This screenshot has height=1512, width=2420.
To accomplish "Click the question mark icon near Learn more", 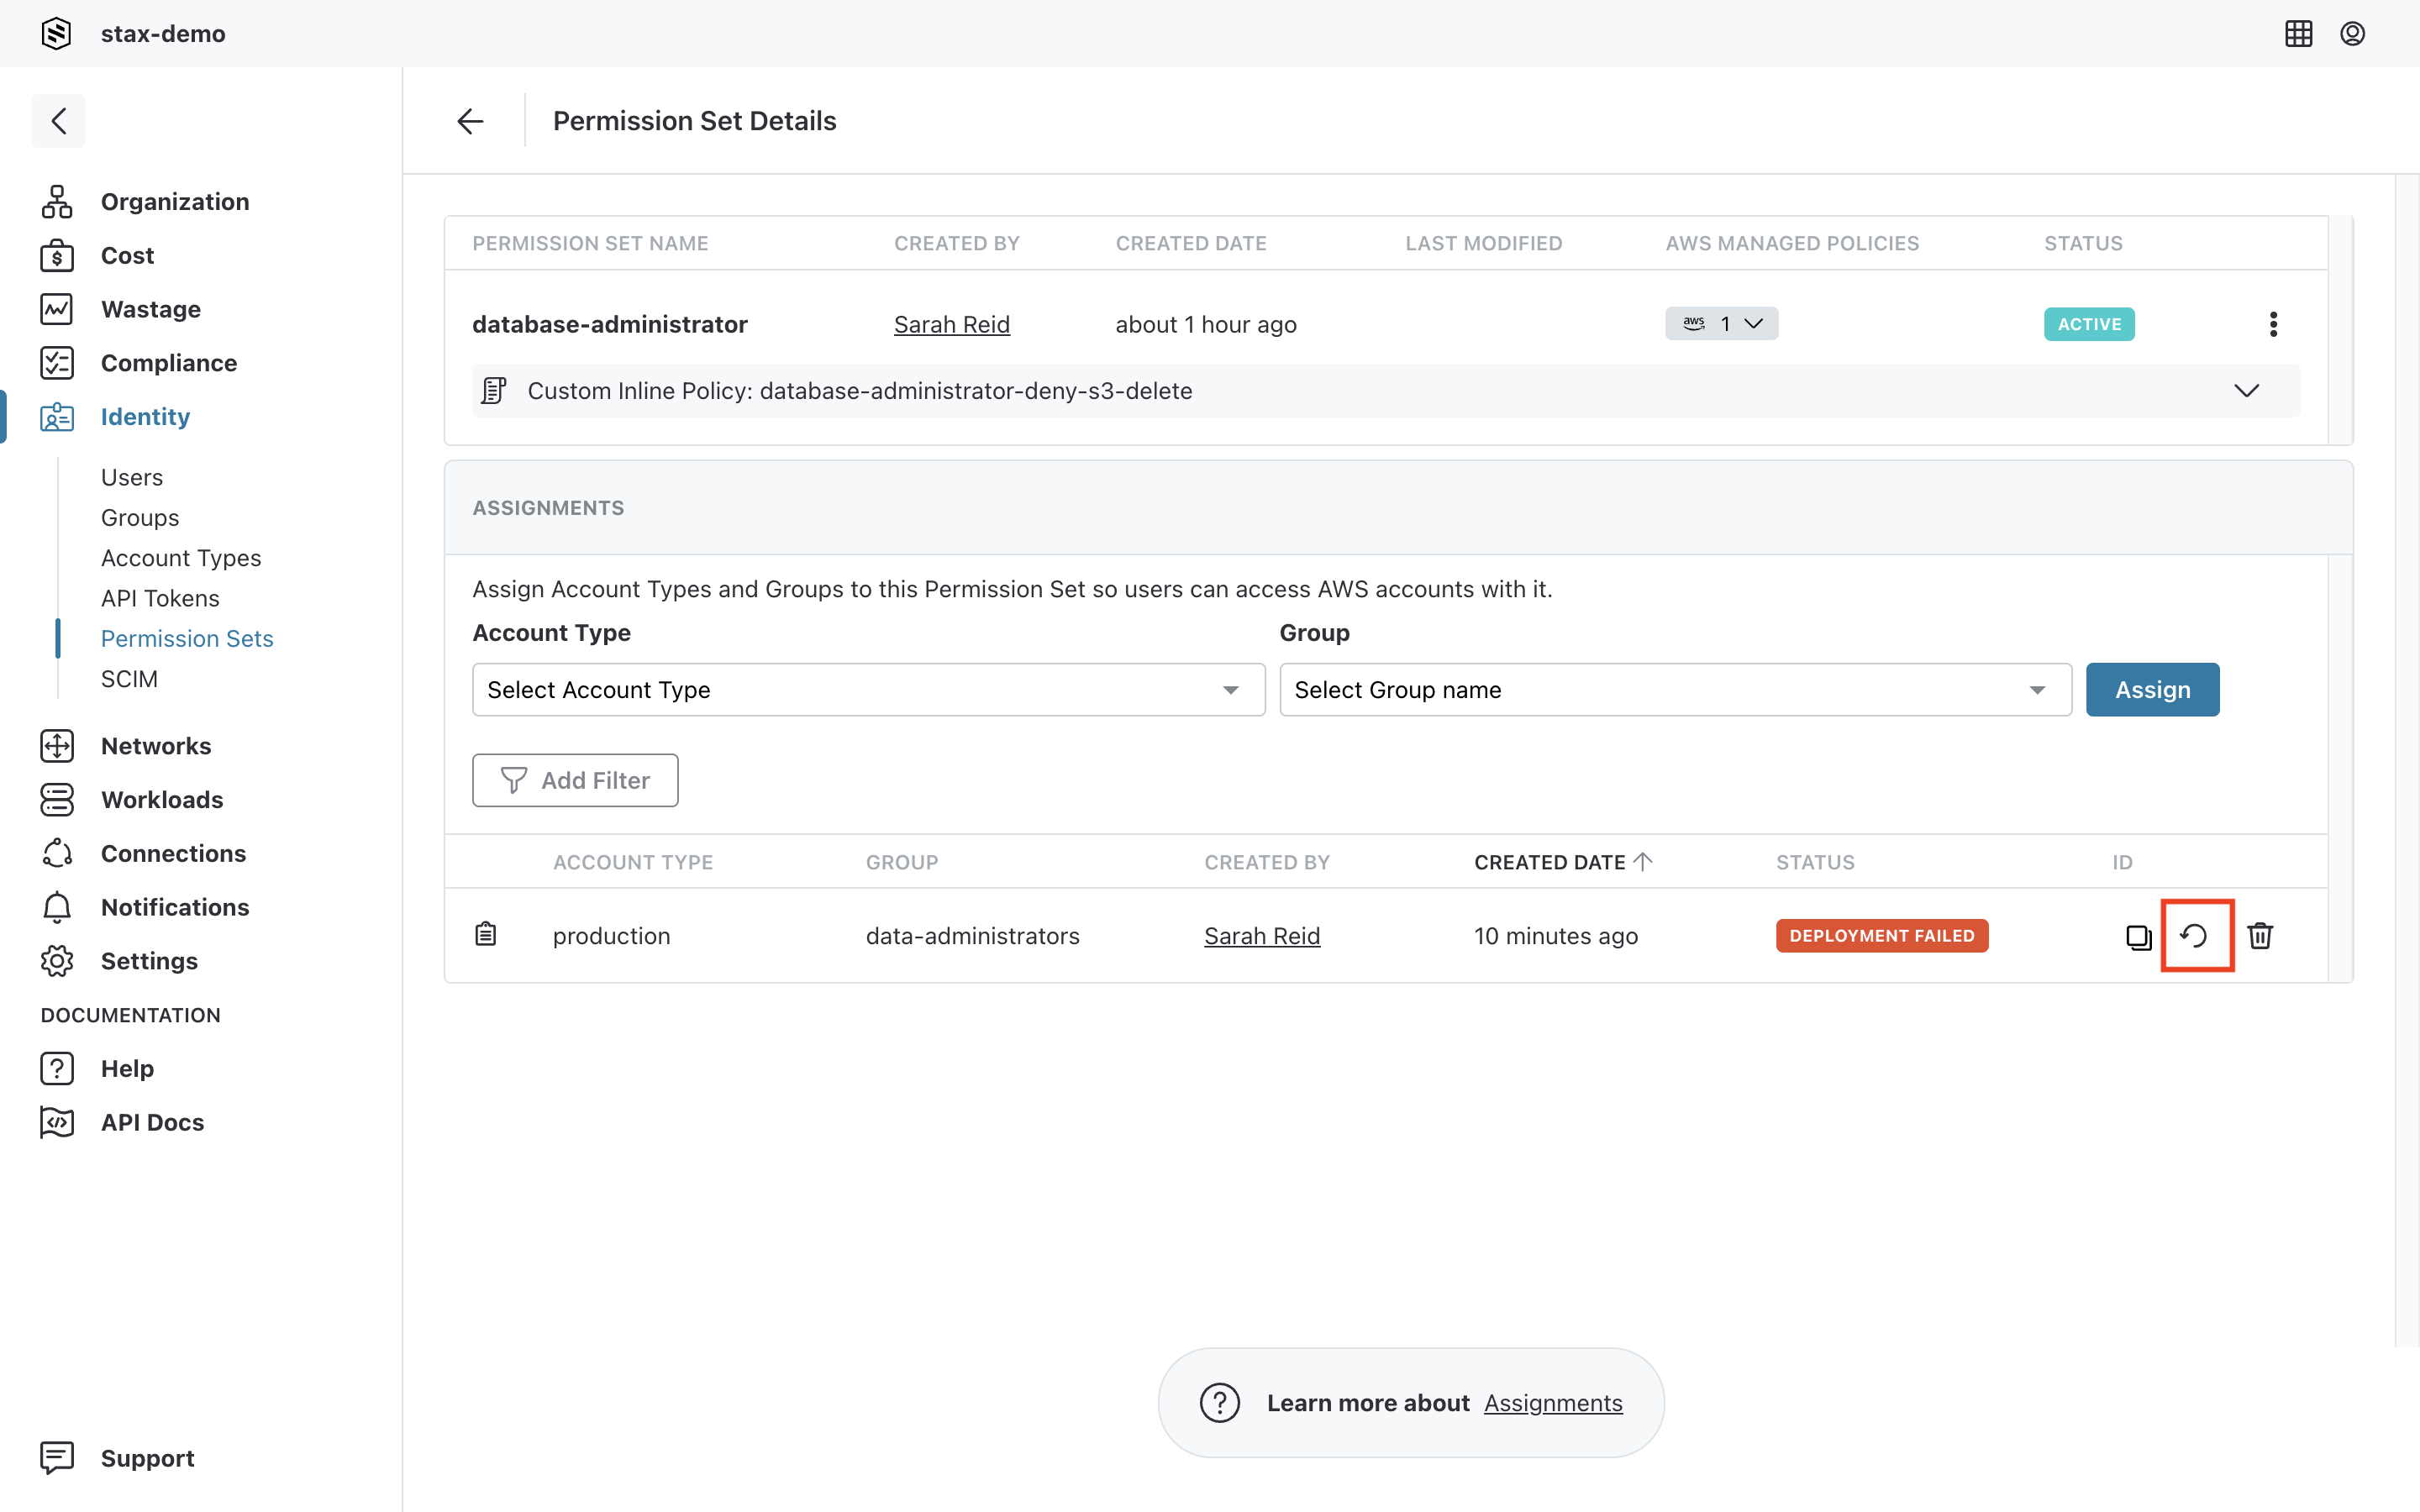I will pyautogui.click(x=1220, y=1403).
